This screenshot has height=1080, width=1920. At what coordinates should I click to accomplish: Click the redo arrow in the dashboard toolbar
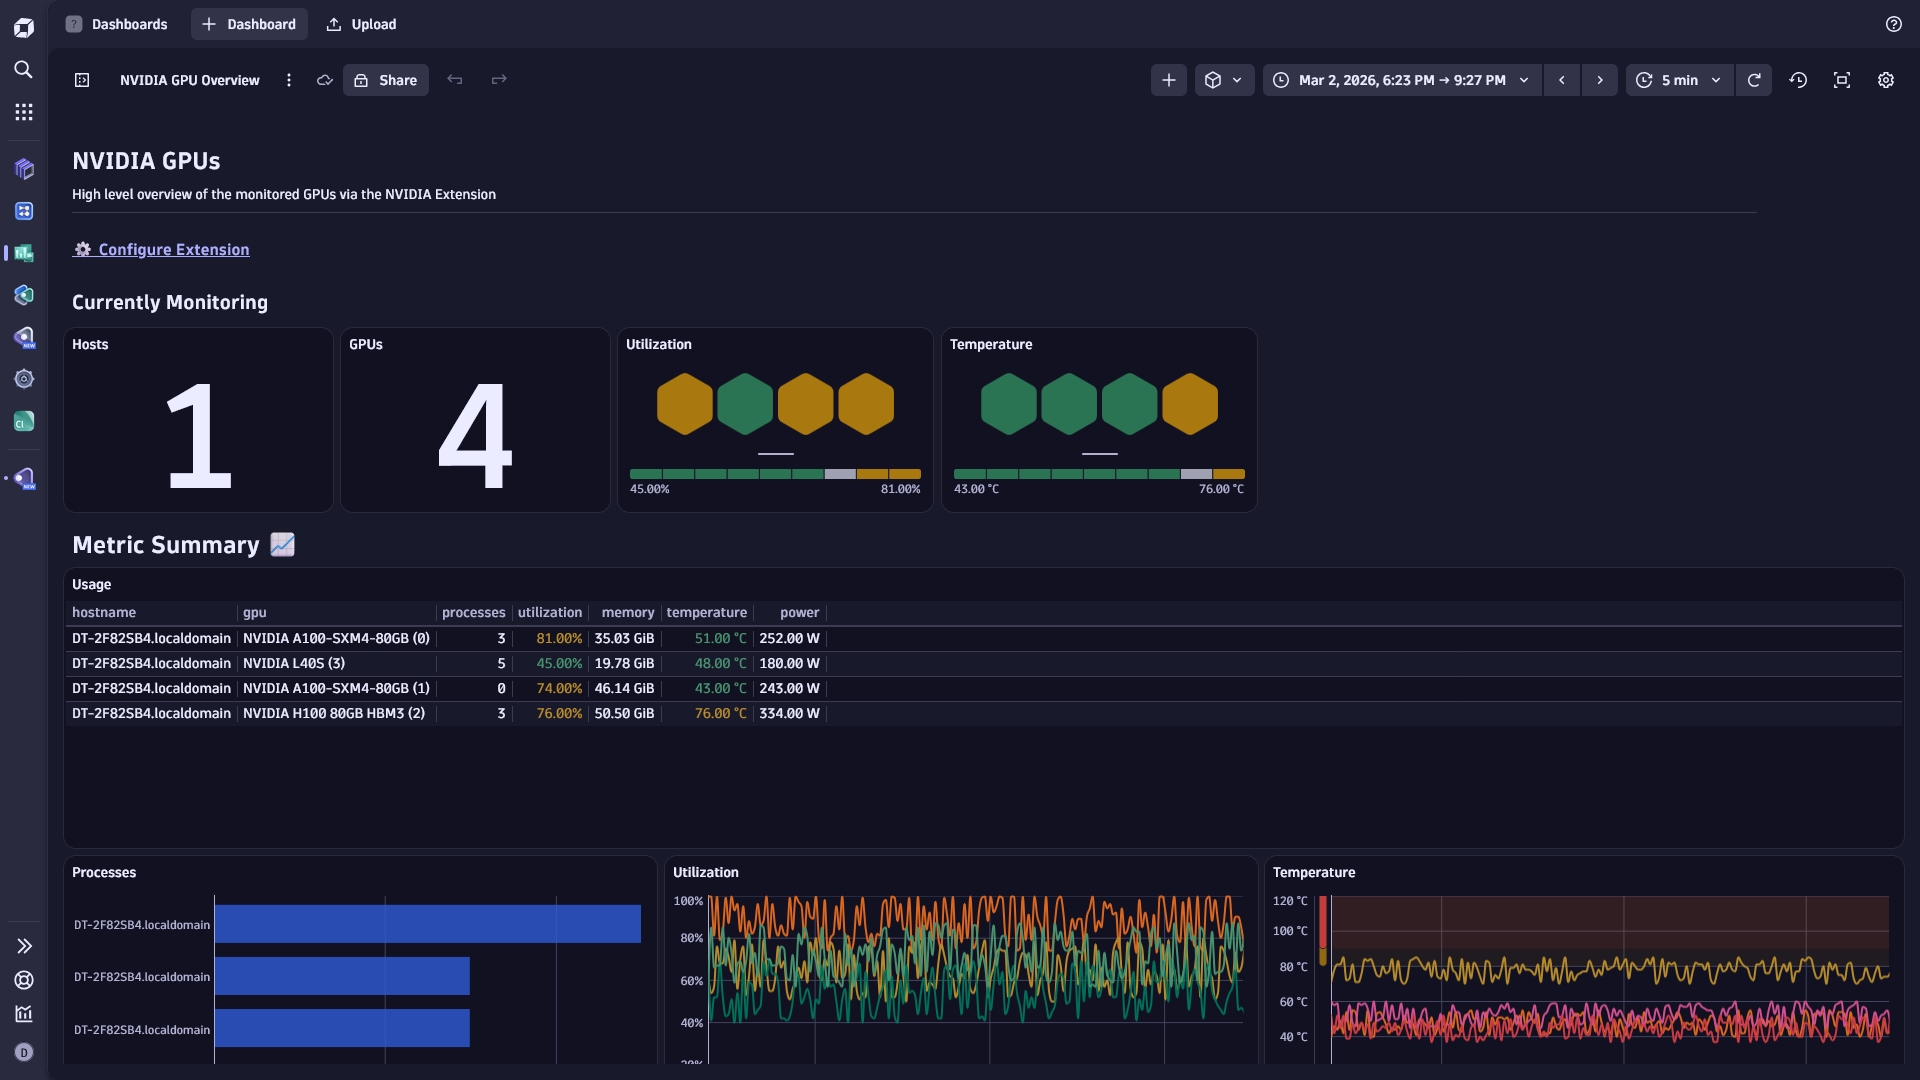coord(498,80)
